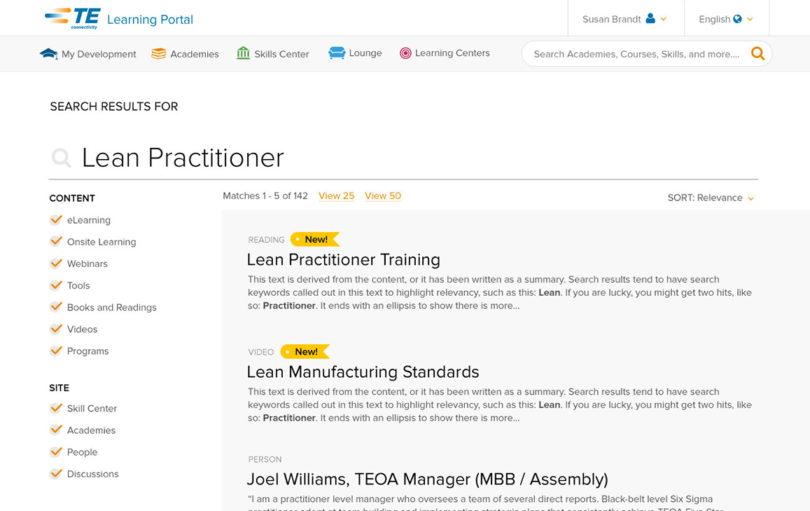The width and height of the screenshot is (810, 511).
Task: Click the Academies books icon
Action: [x=159, y=53]
